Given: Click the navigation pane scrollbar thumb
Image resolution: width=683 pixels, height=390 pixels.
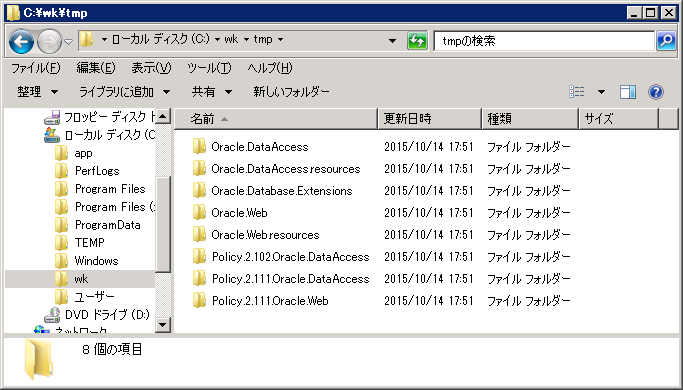Looking at the screenshot, I should (162, 224).
